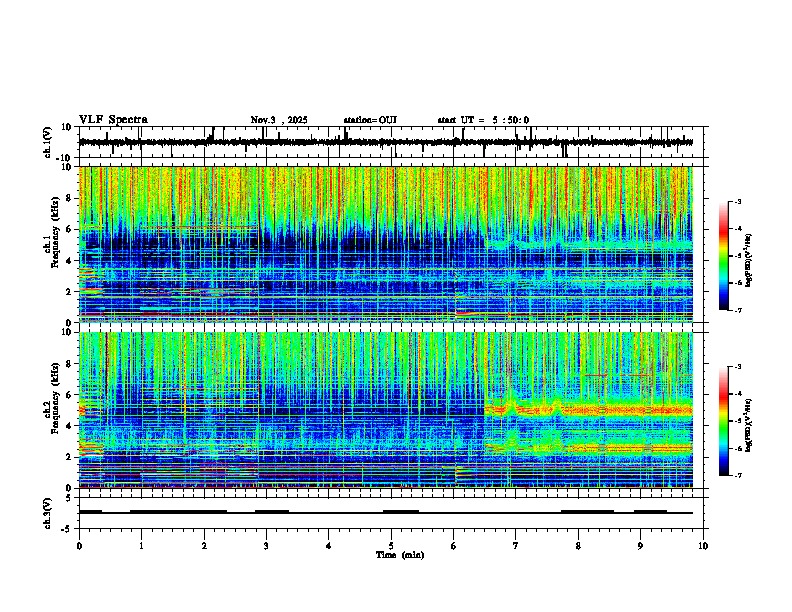Screen dimensions: 792x612
Task: Click the "station=OUI" header label
Action: coord(370,120)
